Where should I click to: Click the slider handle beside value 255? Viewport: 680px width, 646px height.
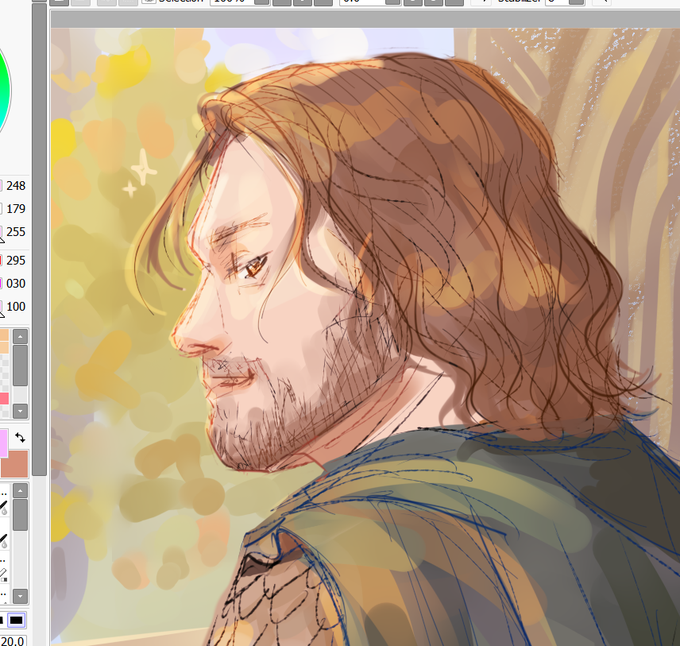click(x=1, y=240)
